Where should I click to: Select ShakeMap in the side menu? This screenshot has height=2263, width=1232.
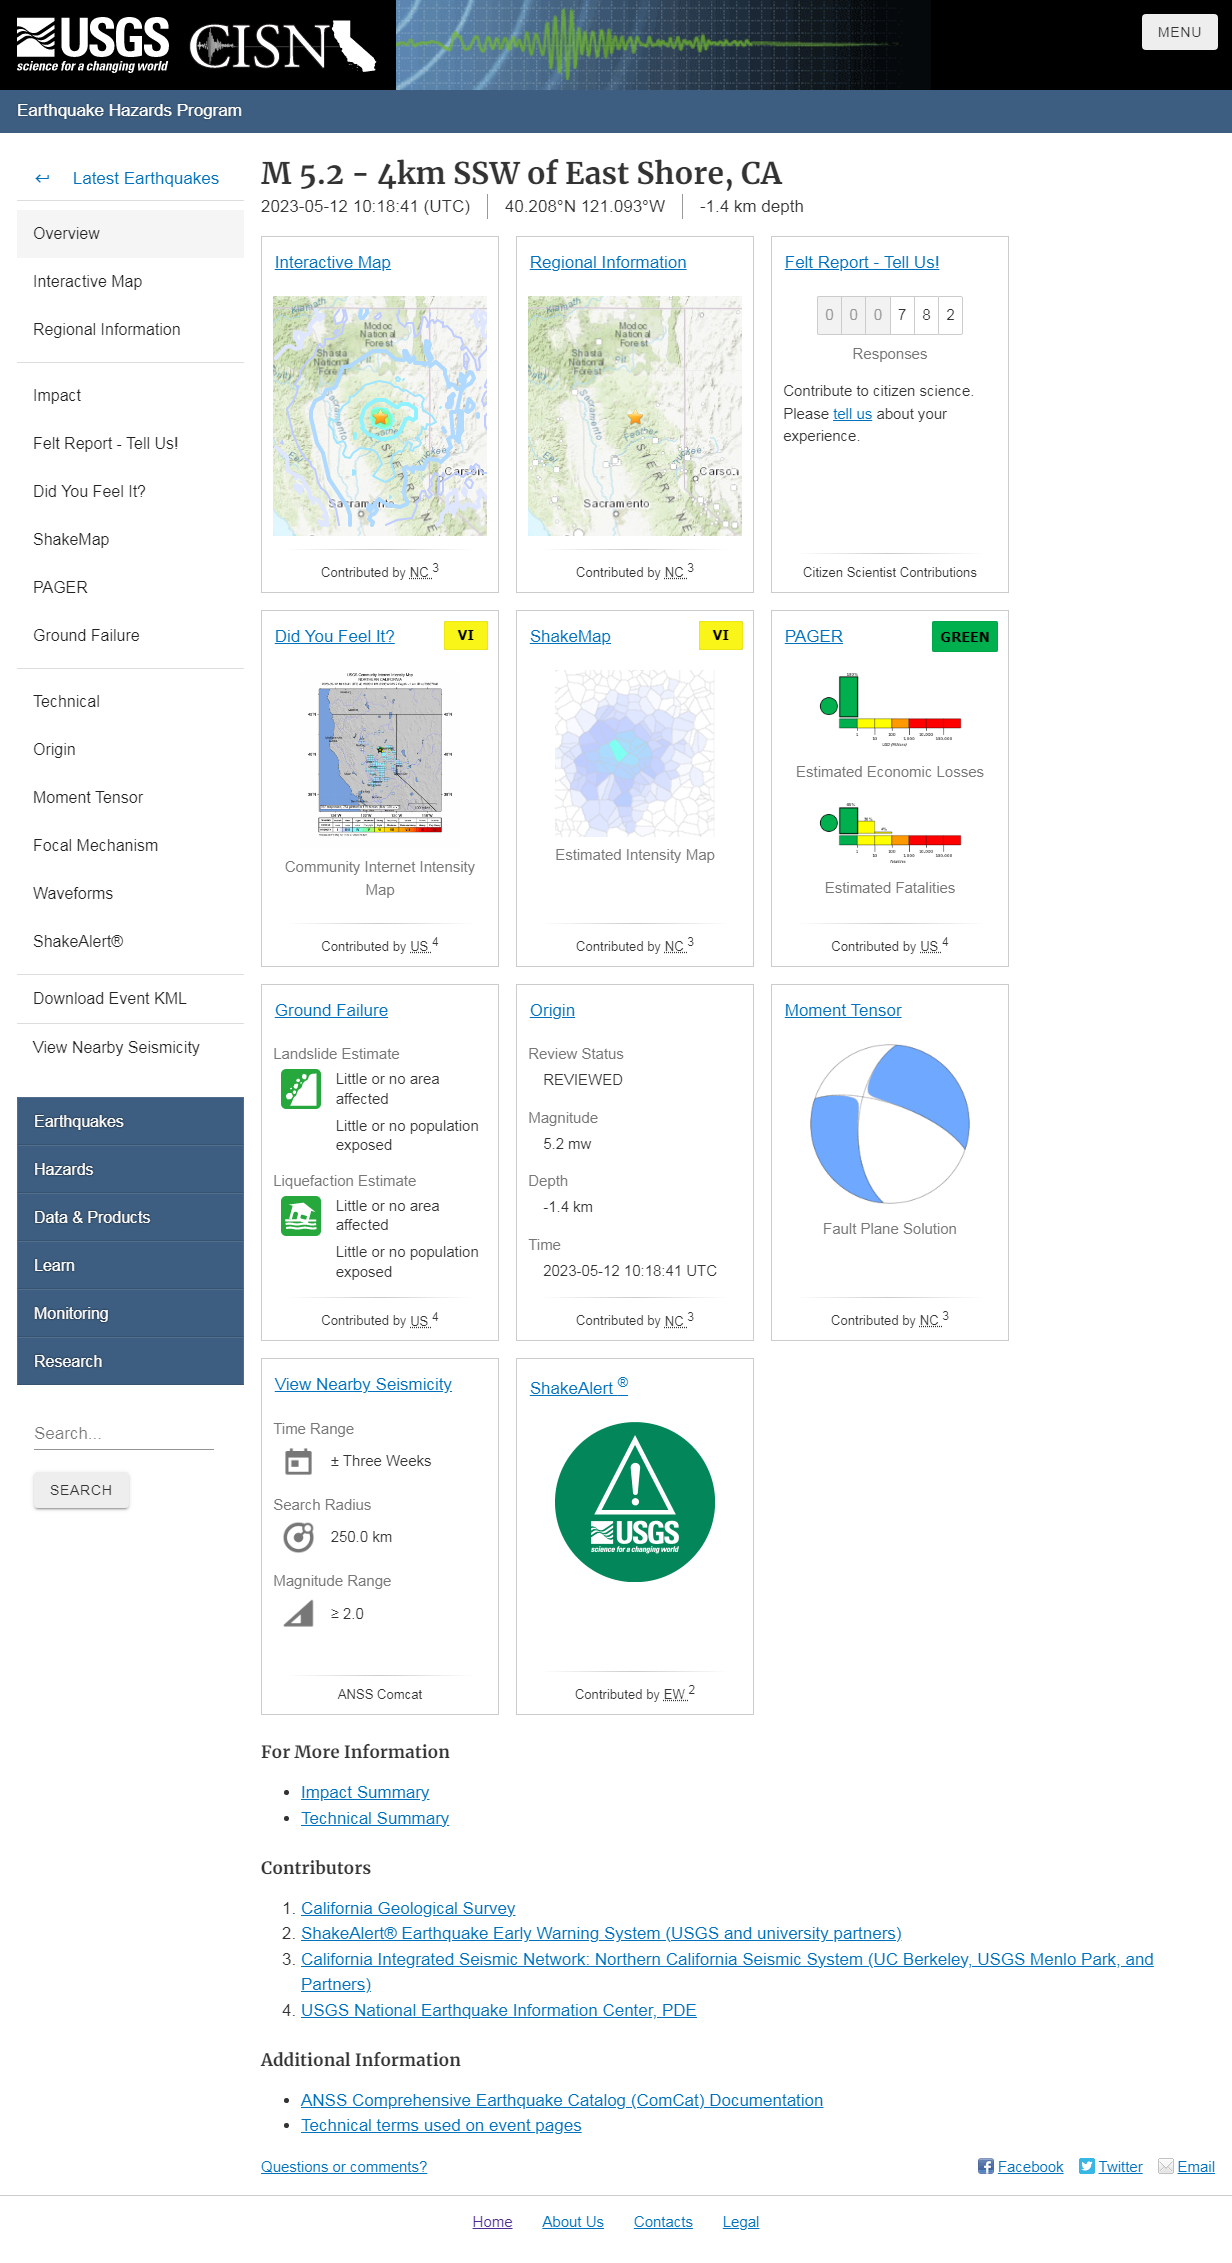[130, 539]
